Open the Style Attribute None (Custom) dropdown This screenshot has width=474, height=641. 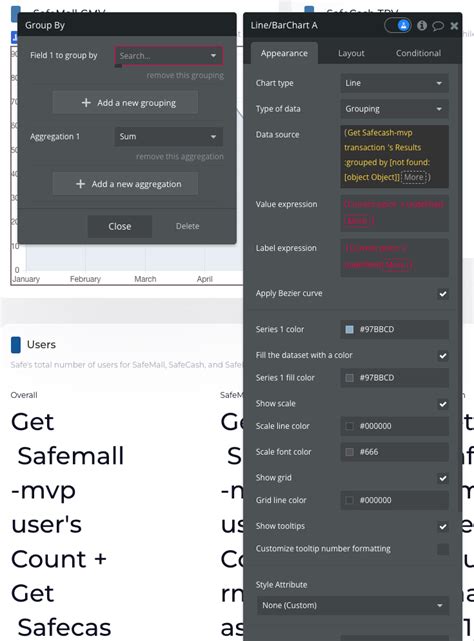click(x=353, y=605)
